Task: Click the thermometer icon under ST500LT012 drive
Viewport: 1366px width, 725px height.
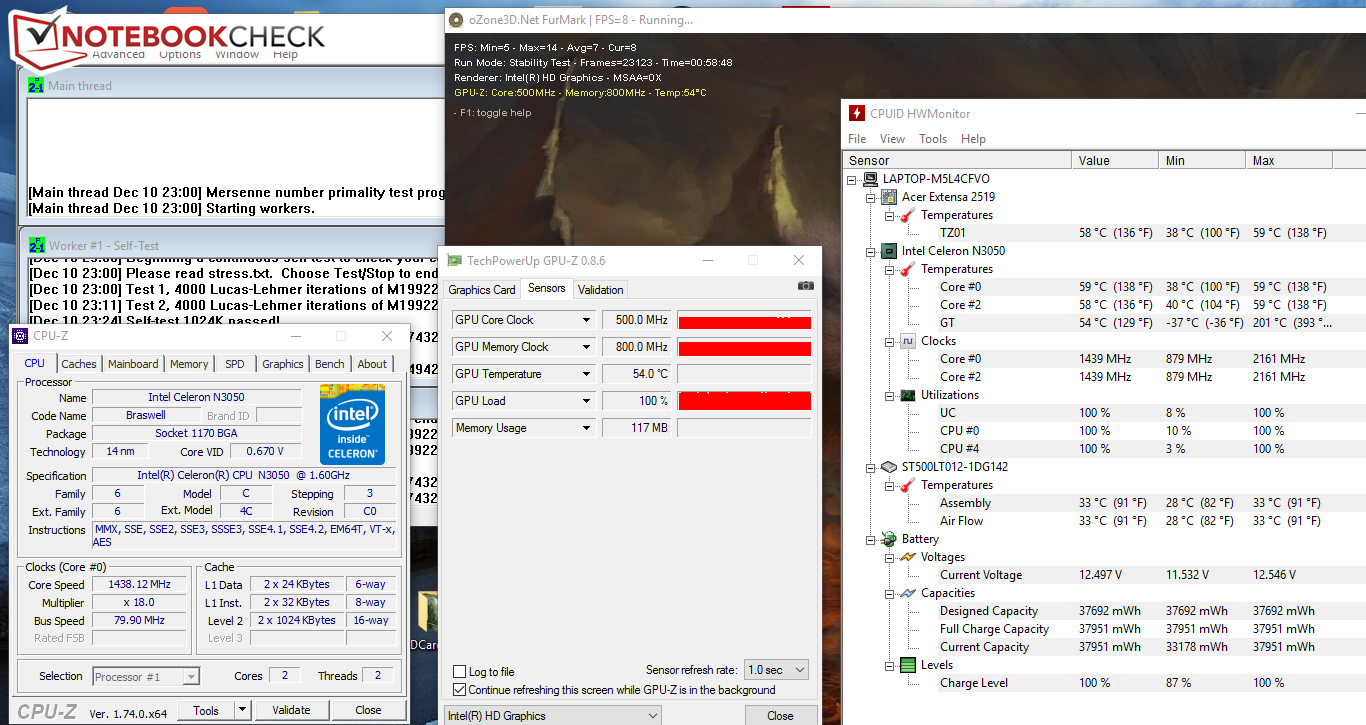Action: point(907,485)
